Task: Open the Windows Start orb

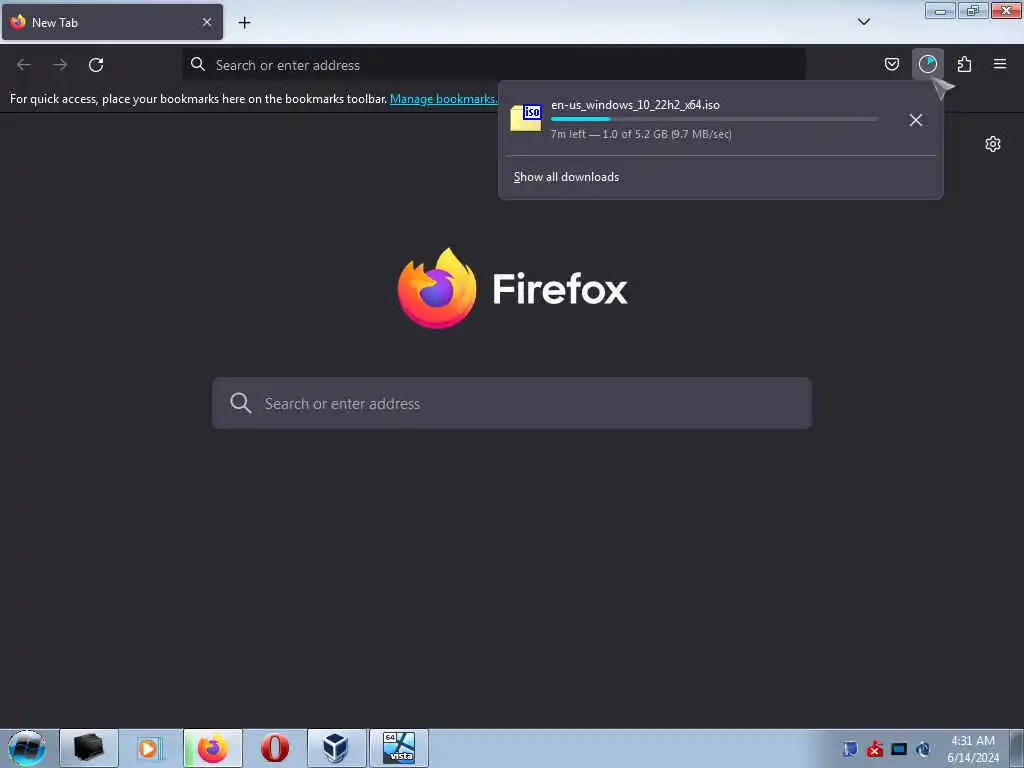Action: tap(27, 748)
